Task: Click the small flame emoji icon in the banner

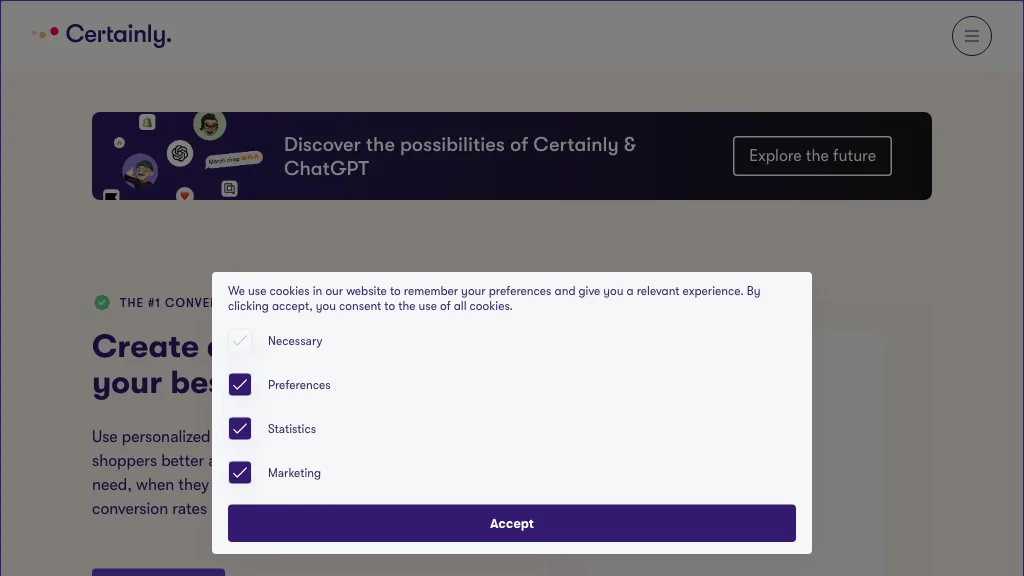Action: point(119,143)
